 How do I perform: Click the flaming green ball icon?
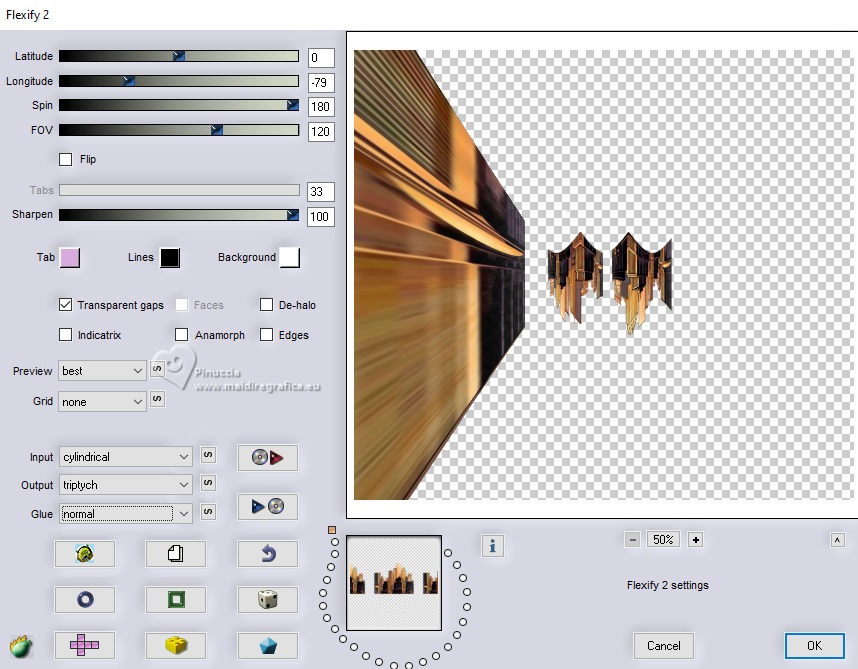point(21,647)
